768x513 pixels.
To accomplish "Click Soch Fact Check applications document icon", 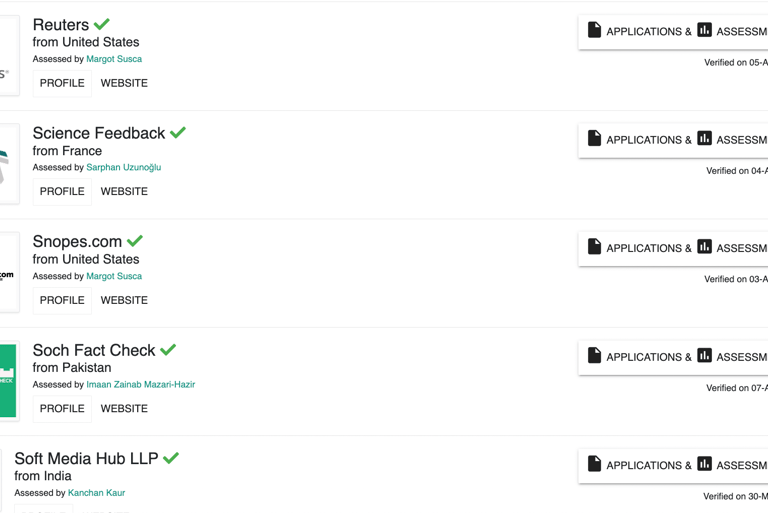I will [x=594, y=355].
